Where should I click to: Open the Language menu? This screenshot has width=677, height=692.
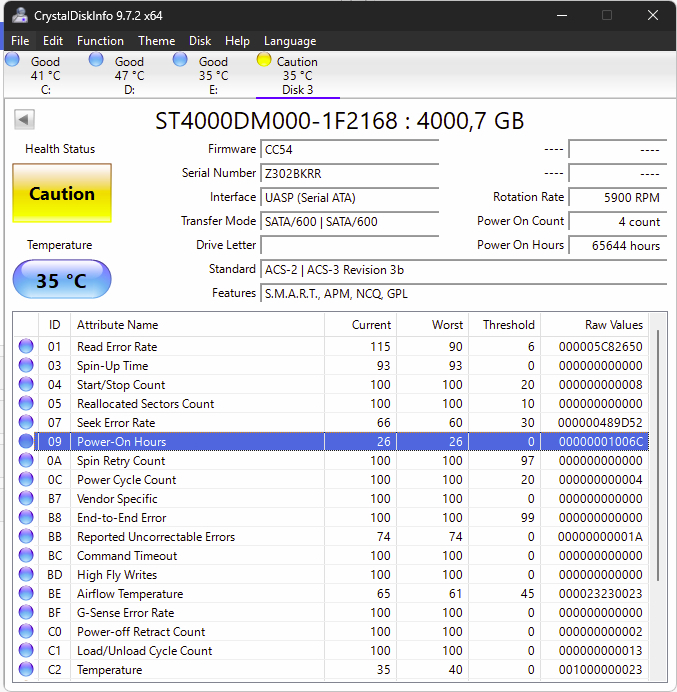[290, 41]
